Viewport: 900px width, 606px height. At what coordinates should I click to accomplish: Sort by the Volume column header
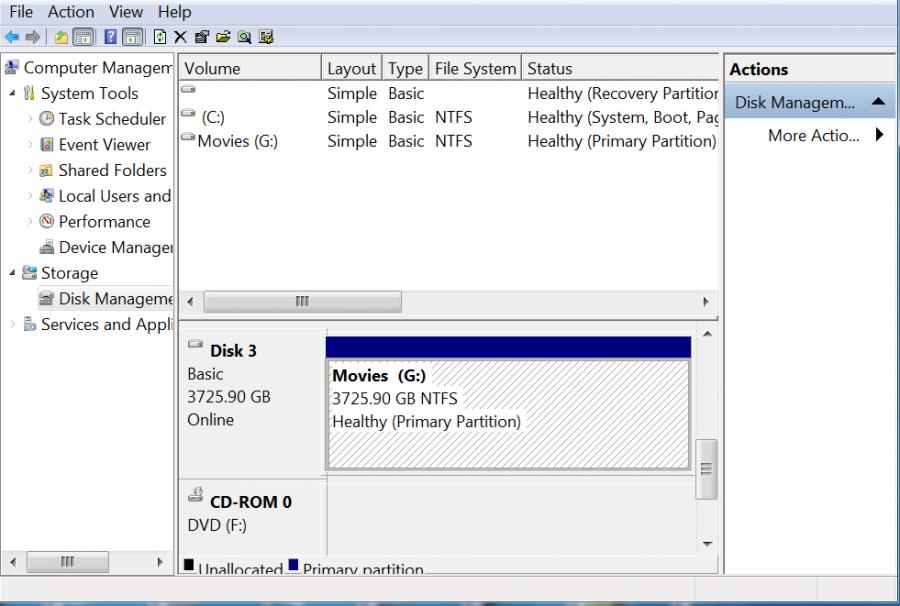pyautogui.click(x=250, y=68)
